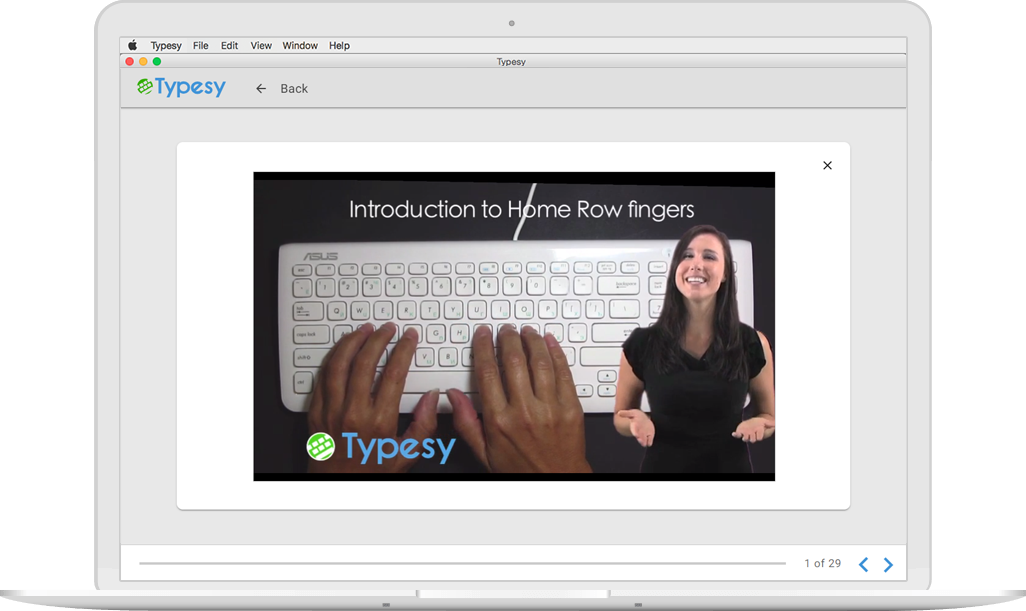Click the page indicator showing 1 of 29
Viewport: 1026px width, 611px height.
(x=822, y=563)
